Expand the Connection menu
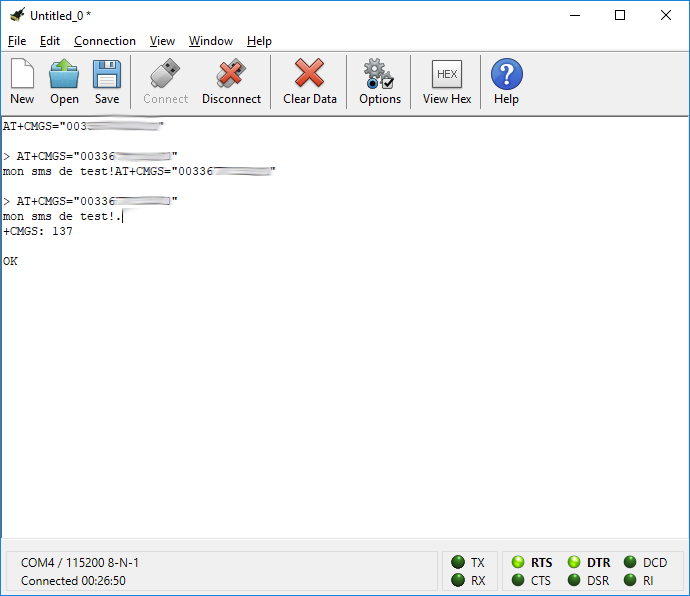The image size is (690, 596). click(105, 41)
